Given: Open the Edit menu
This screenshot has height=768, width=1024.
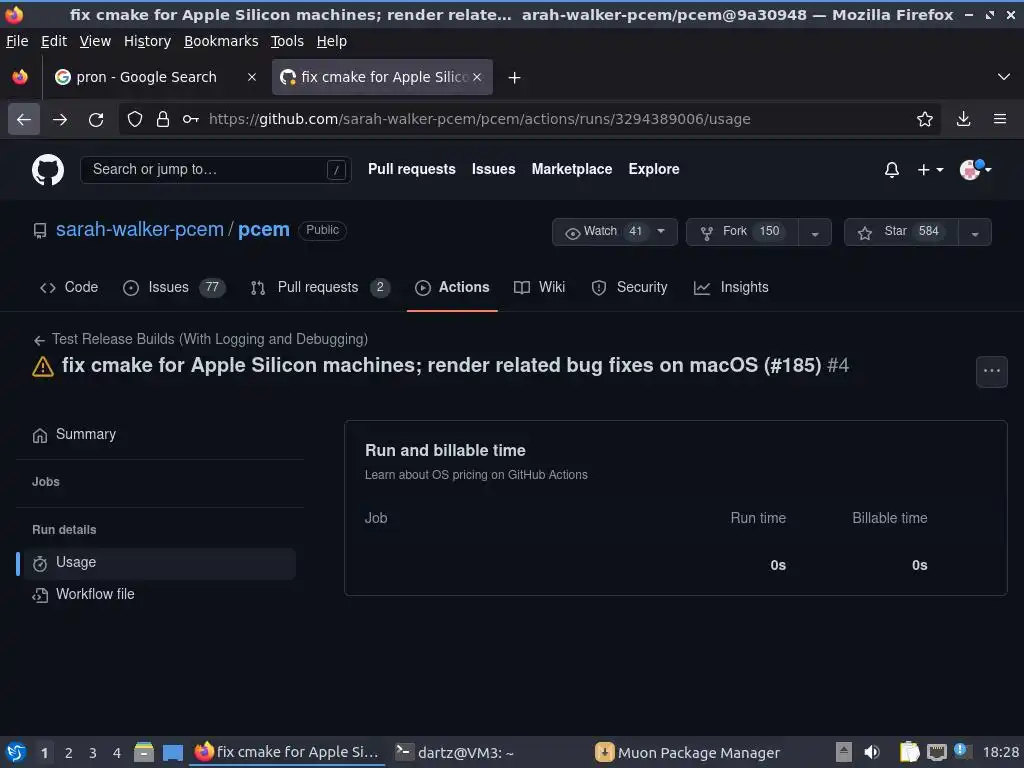Looking at the screenshot, I should point(54,41).
